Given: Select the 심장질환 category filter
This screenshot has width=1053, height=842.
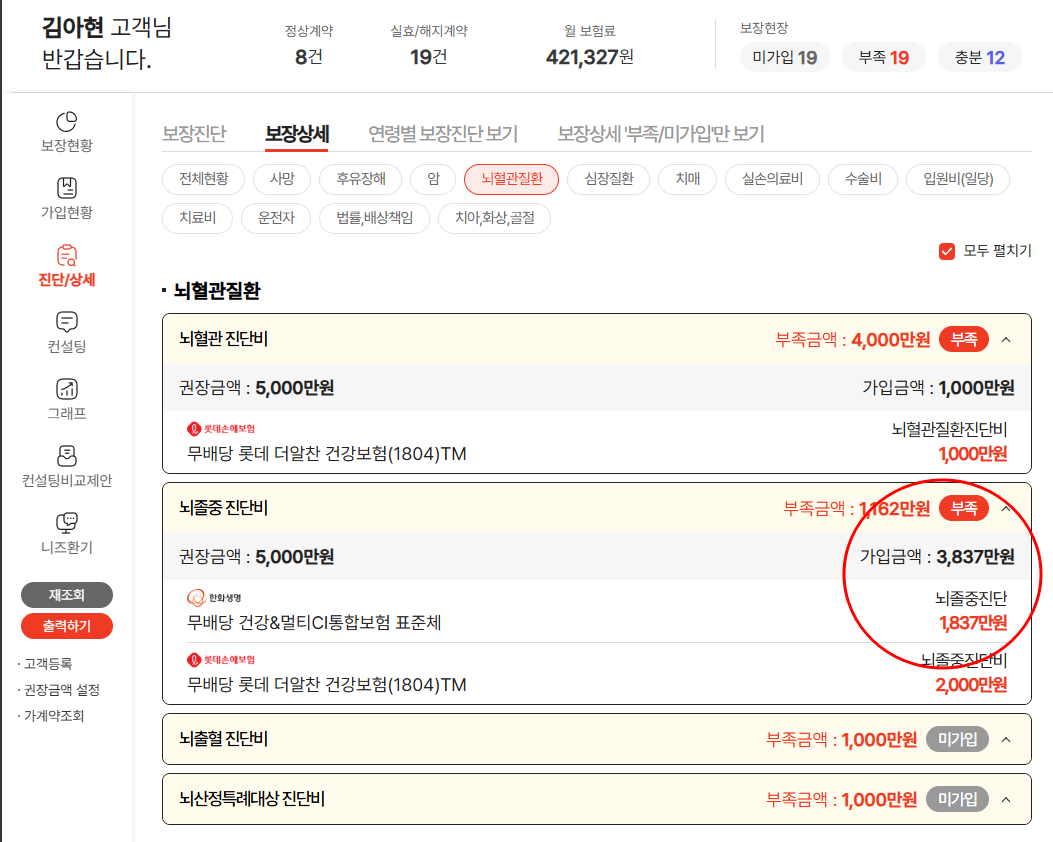Looking at the screenshot, I should [608, 179].
